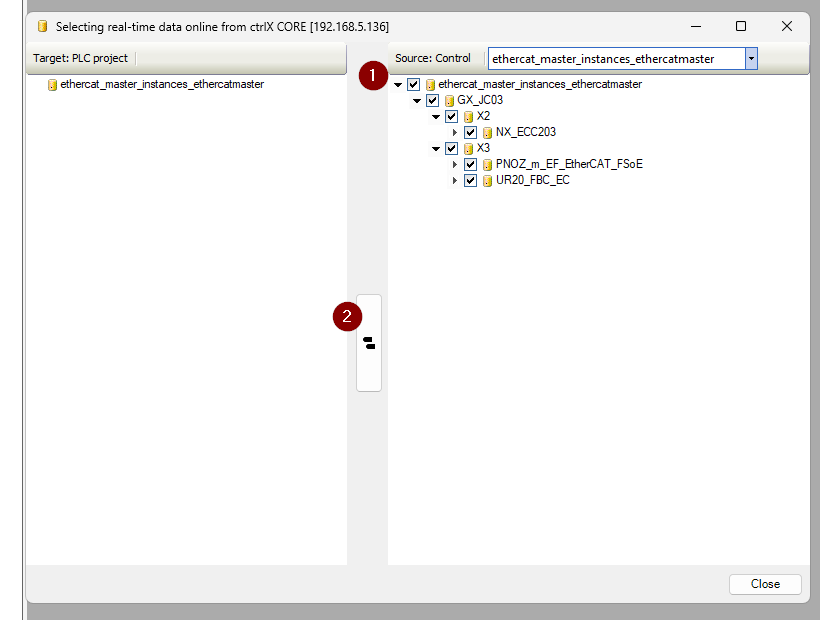Select the GX_JC03 label
Viewport: 820px width, 620px height.
click(480, 100)
